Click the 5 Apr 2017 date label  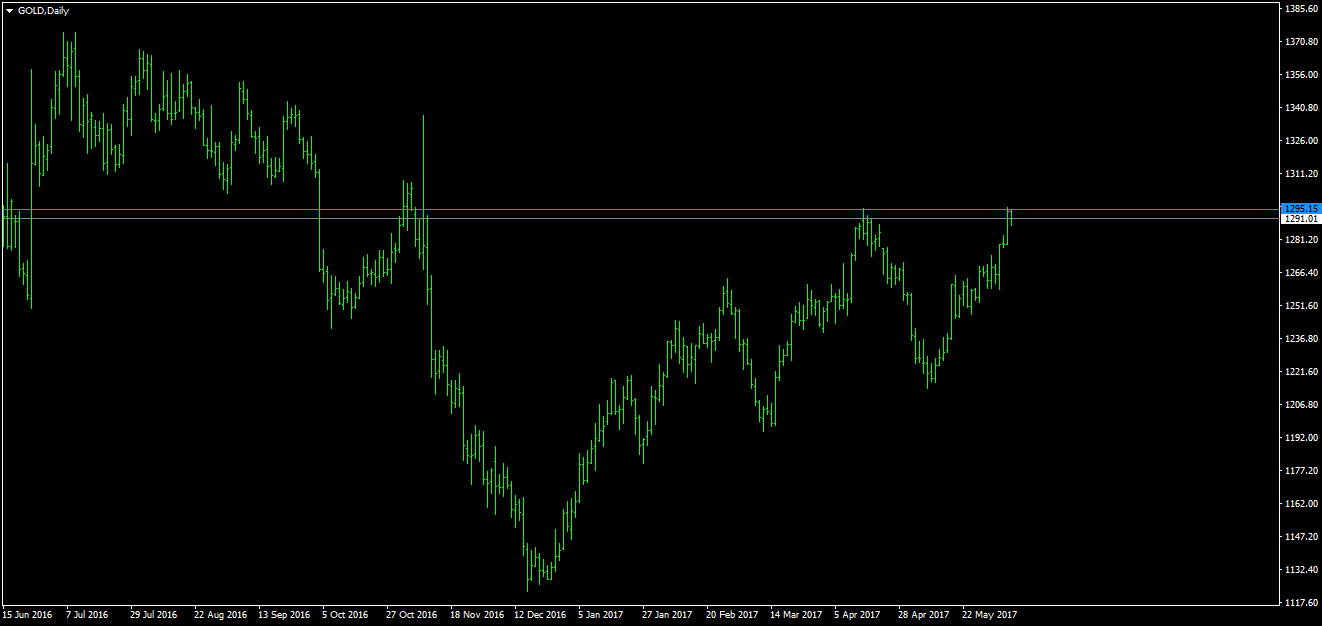pyautogui.click(x=857, y=615)
